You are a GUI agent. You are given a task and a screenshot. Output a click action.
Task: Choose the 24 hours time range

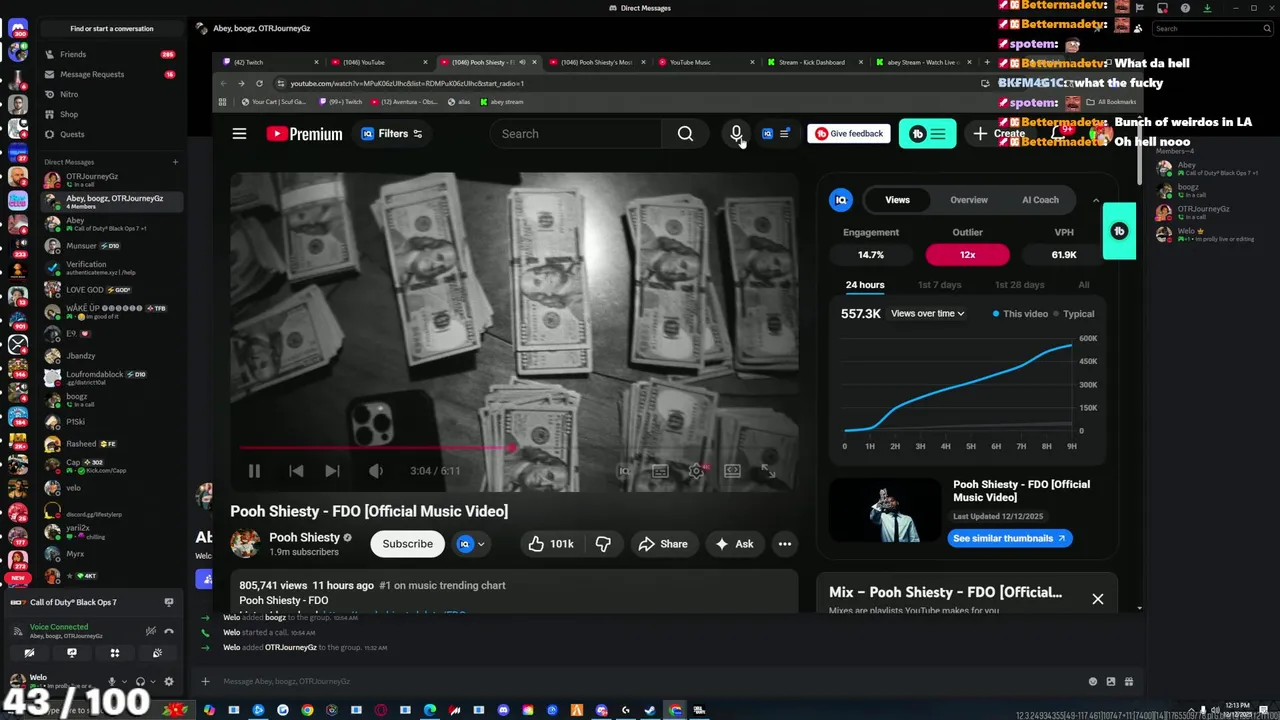point(865,285)
